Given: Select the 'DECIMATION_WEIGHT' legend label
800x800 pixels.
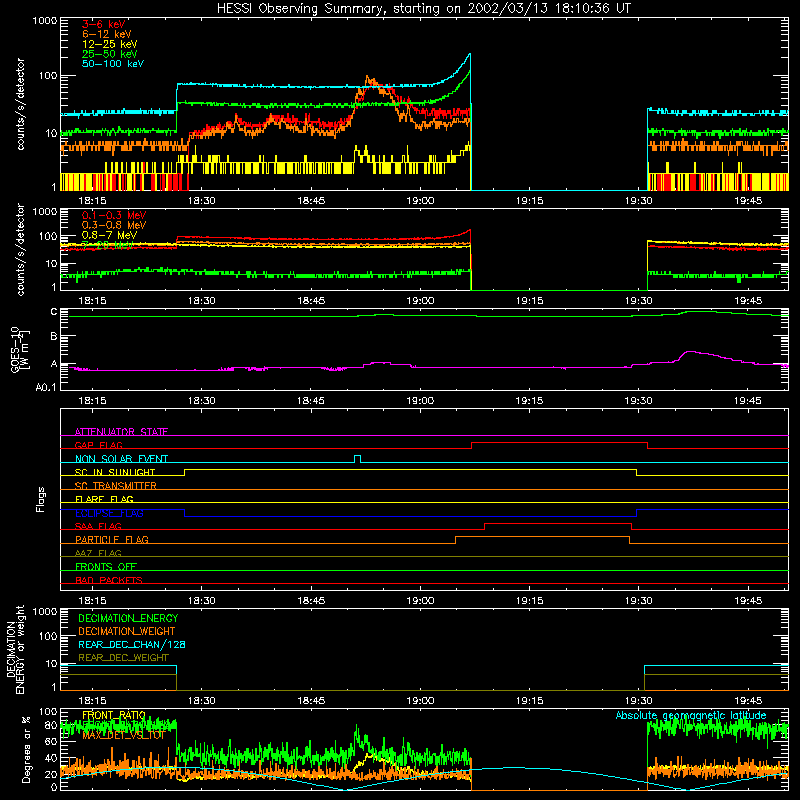Looking at the screenshot, I should [127, 631].
